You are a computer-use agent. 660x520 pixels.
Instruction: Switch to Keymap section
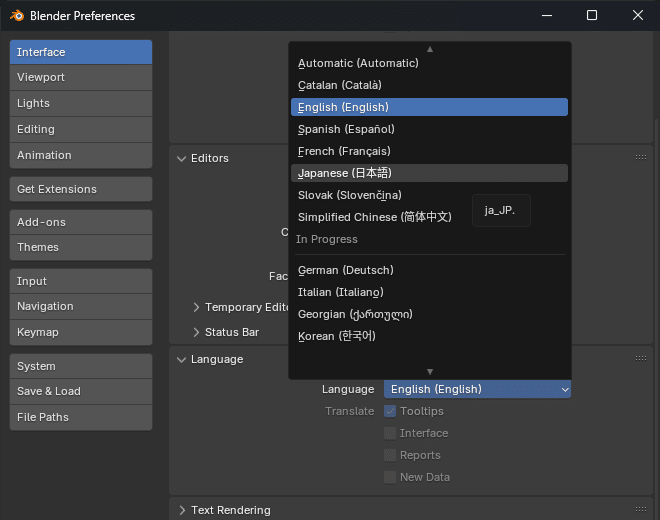[x=81, y=332]
